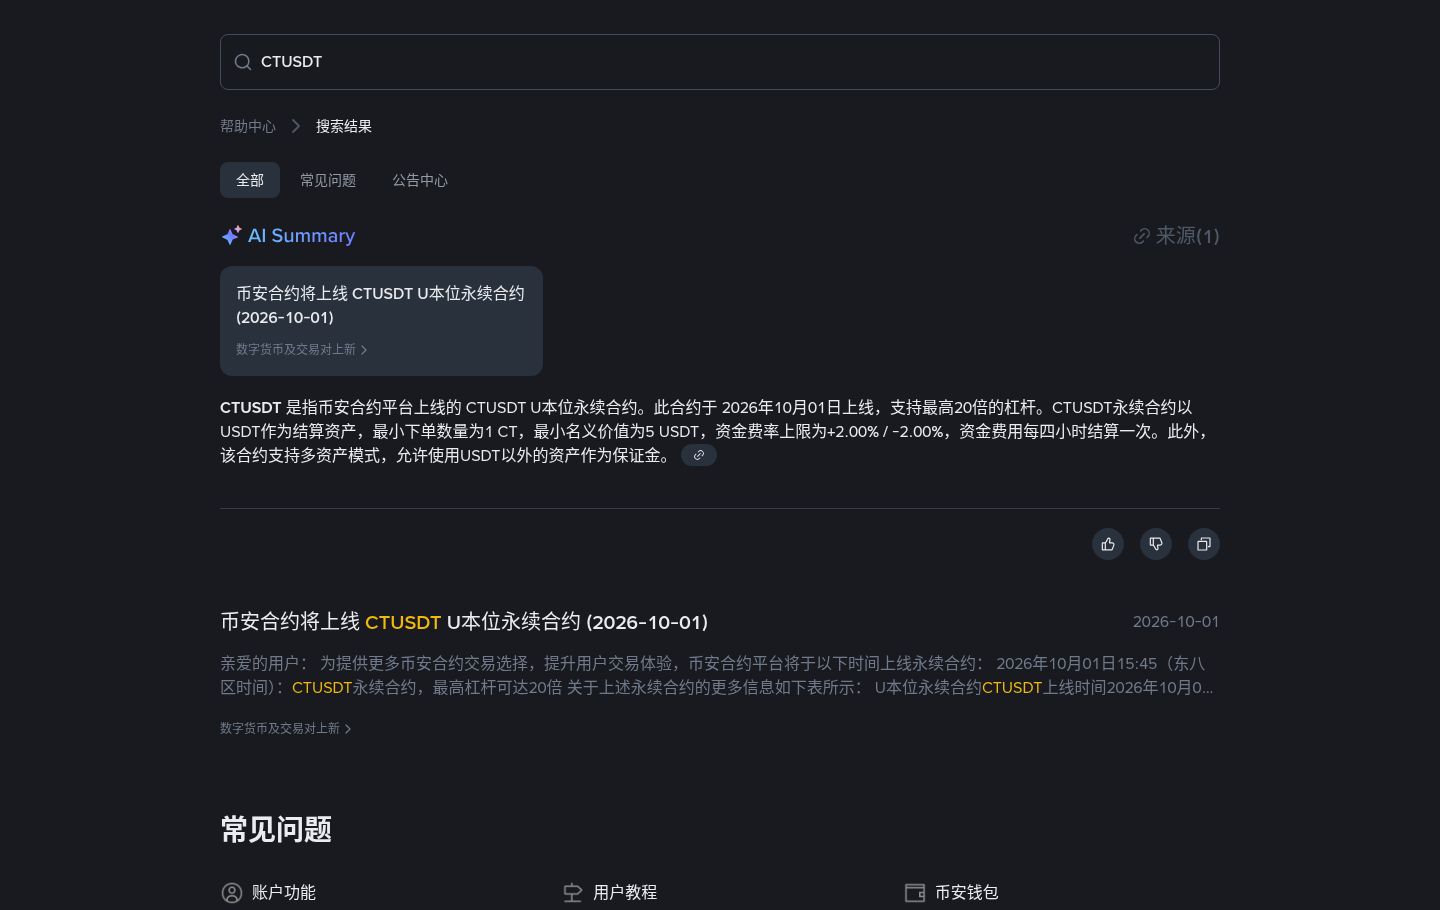The height and width of the screenshot is (910, 1440).
Task: Switch to the 常见问题 tab
Action: click(328, 180)
